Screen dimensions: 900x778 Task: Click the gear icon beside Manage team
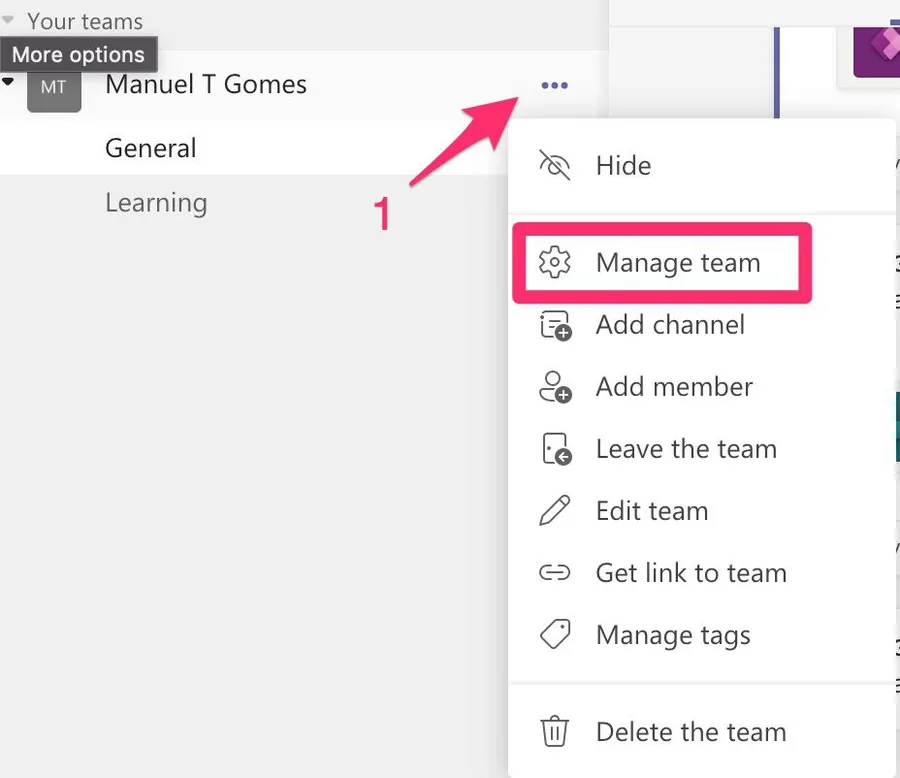(554, 263)
